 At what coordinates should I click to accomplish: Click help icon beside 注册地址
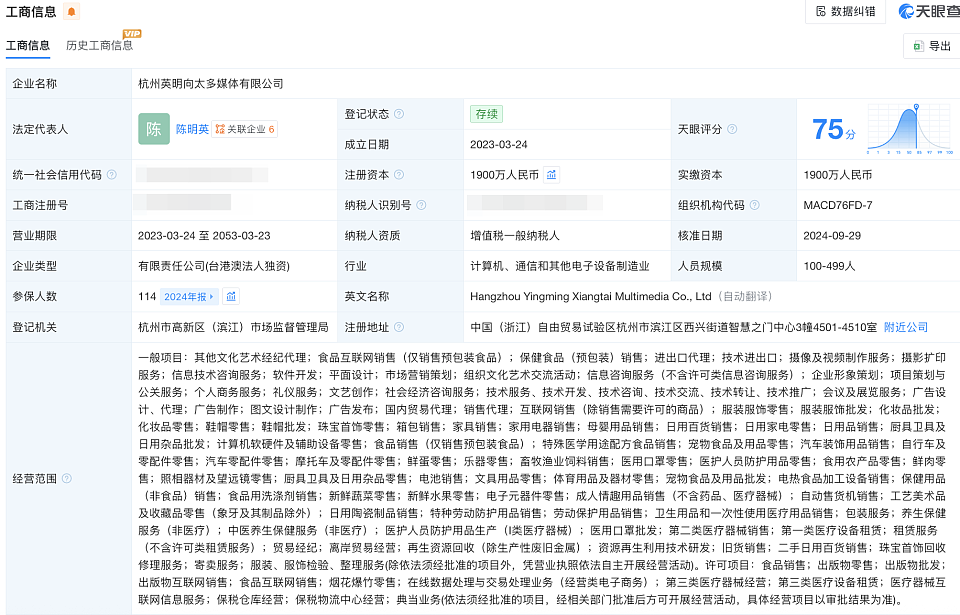click(399, 327)
